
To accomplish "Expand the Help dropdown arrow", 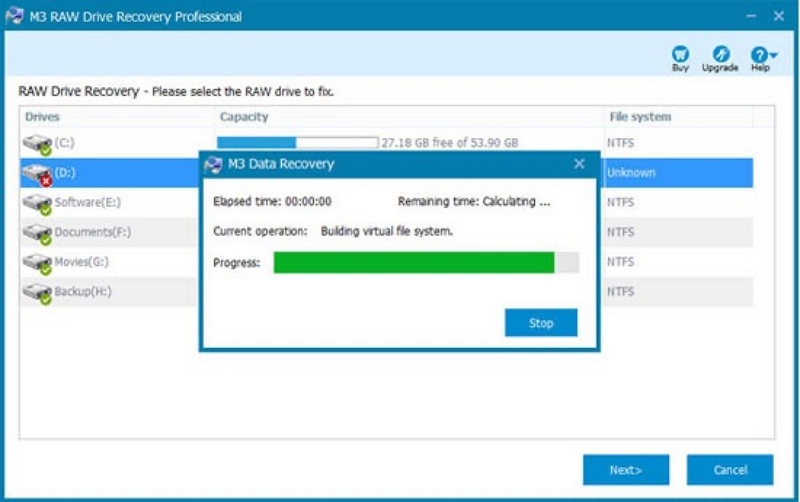I will [773, 55].
